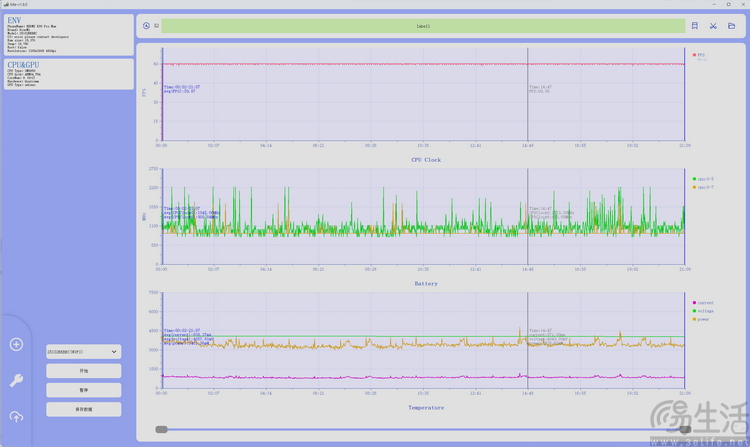Open the folder icon in top bar
This screenshot has height=447, width=750.
tap(732, 26)
